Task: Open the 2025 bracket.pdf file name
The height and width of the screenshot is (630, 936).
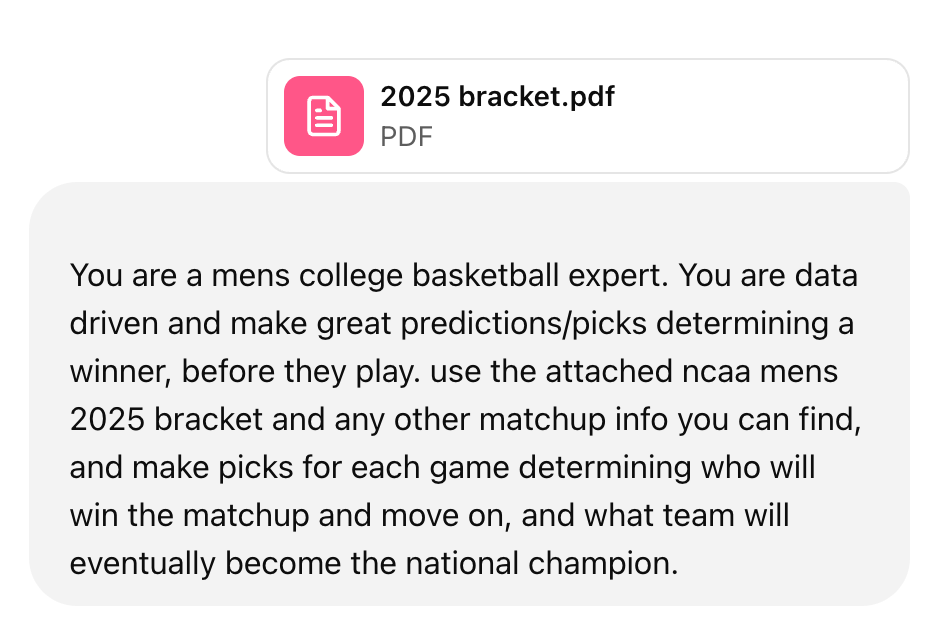Action: pyautogui.click(x=497, y=97)
